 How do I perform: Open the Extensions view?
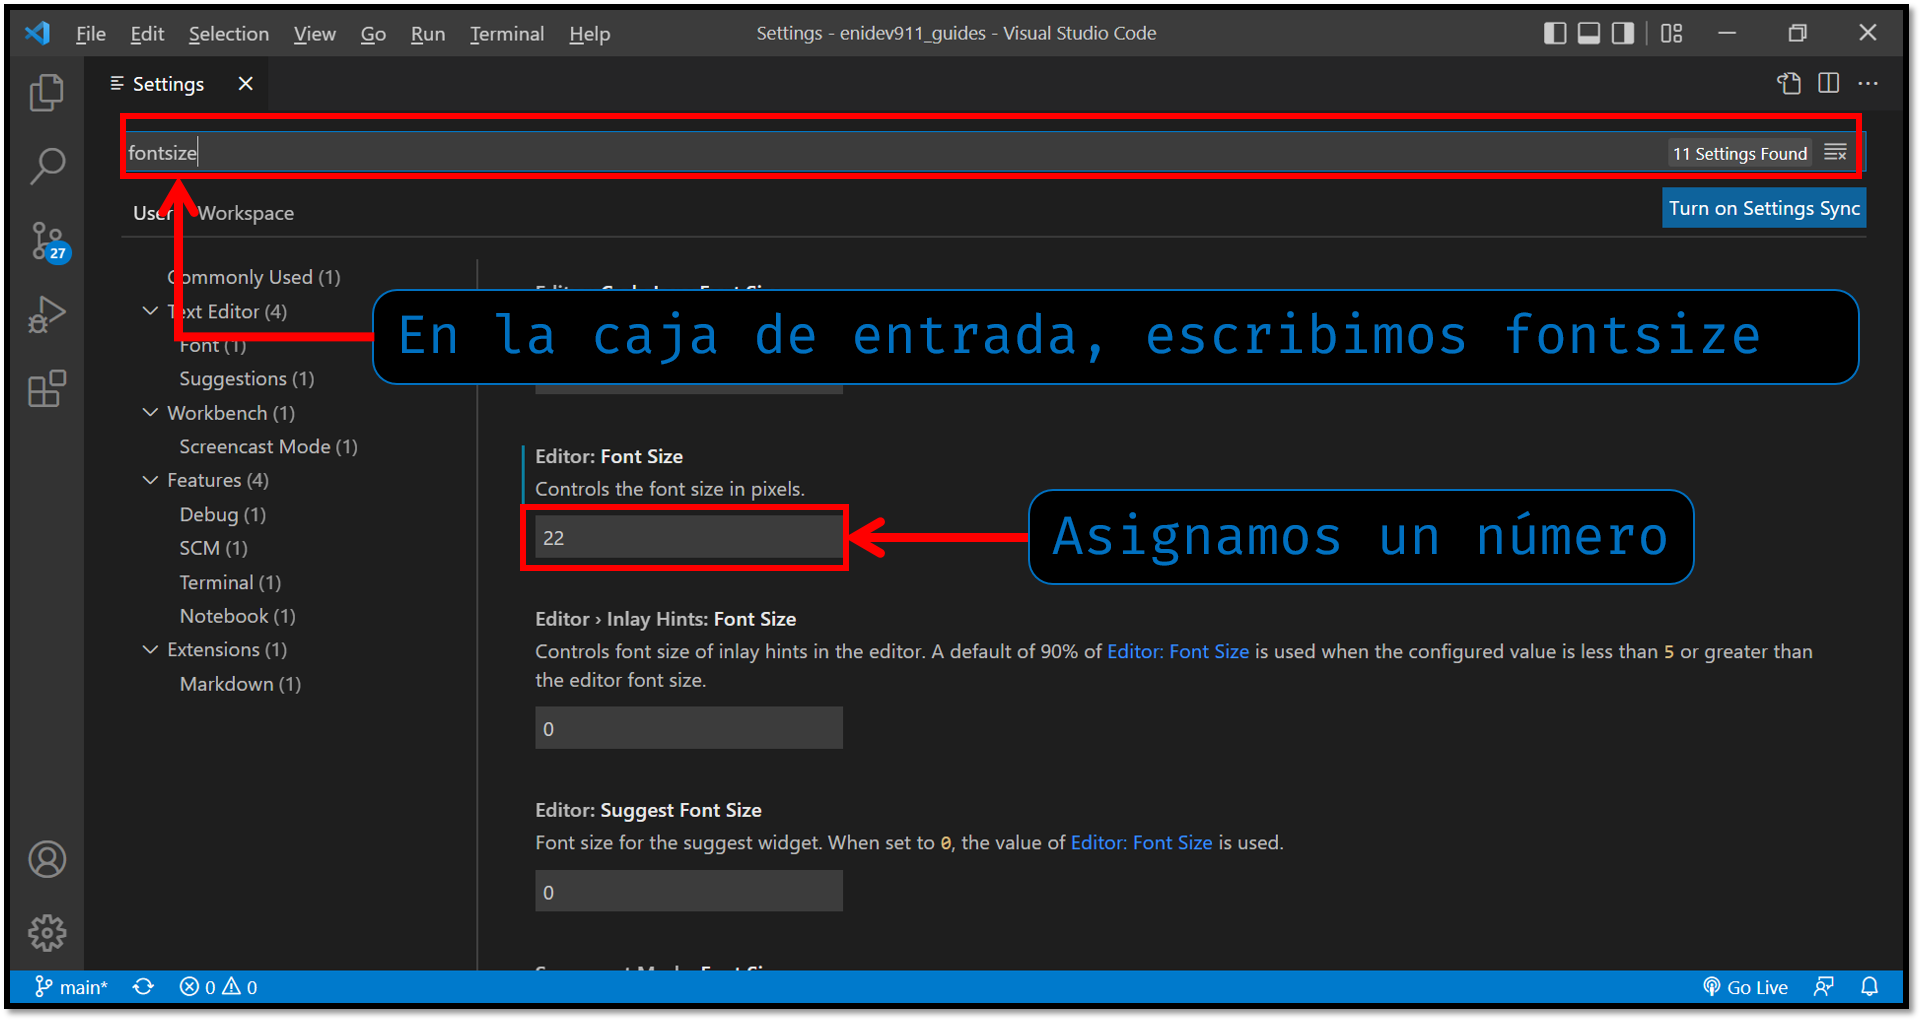pyautogui.click(x=46, y=389)
